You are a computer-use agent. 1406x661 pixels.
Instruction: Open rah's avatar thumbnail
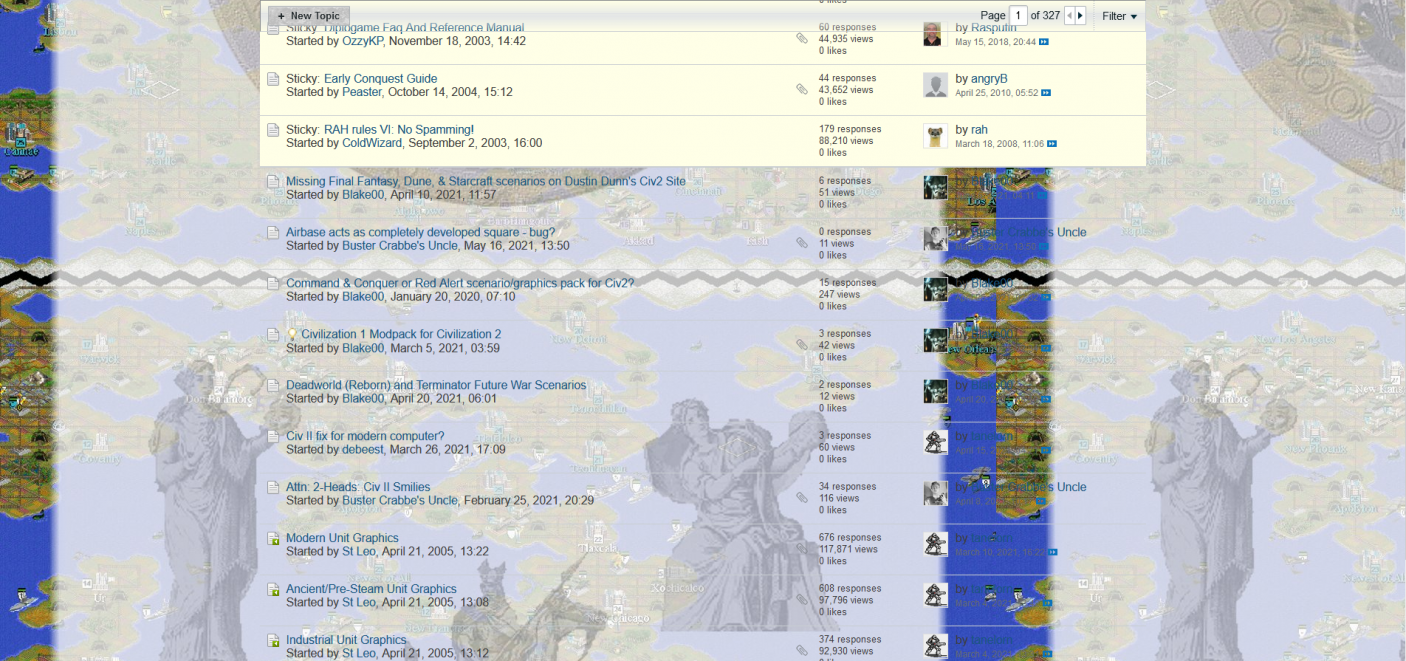tap(935, 137)
